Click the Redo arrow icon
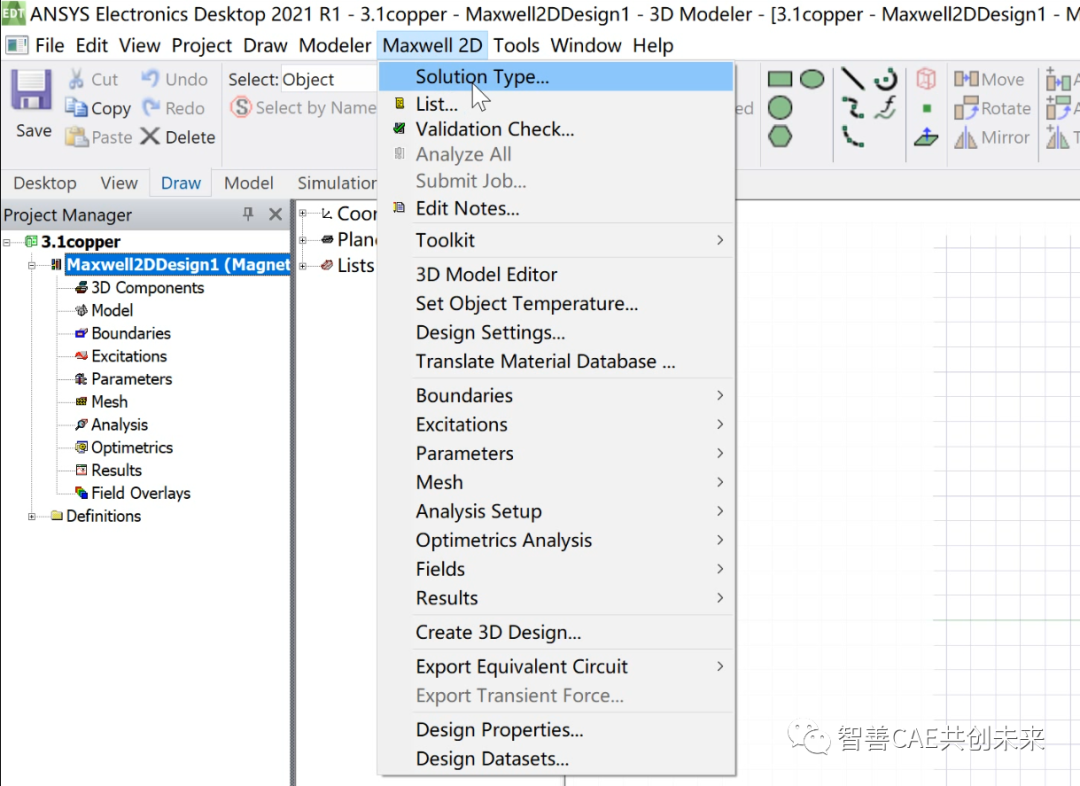This screenshot has height=786, width=1080. click(x=150, y=107)
